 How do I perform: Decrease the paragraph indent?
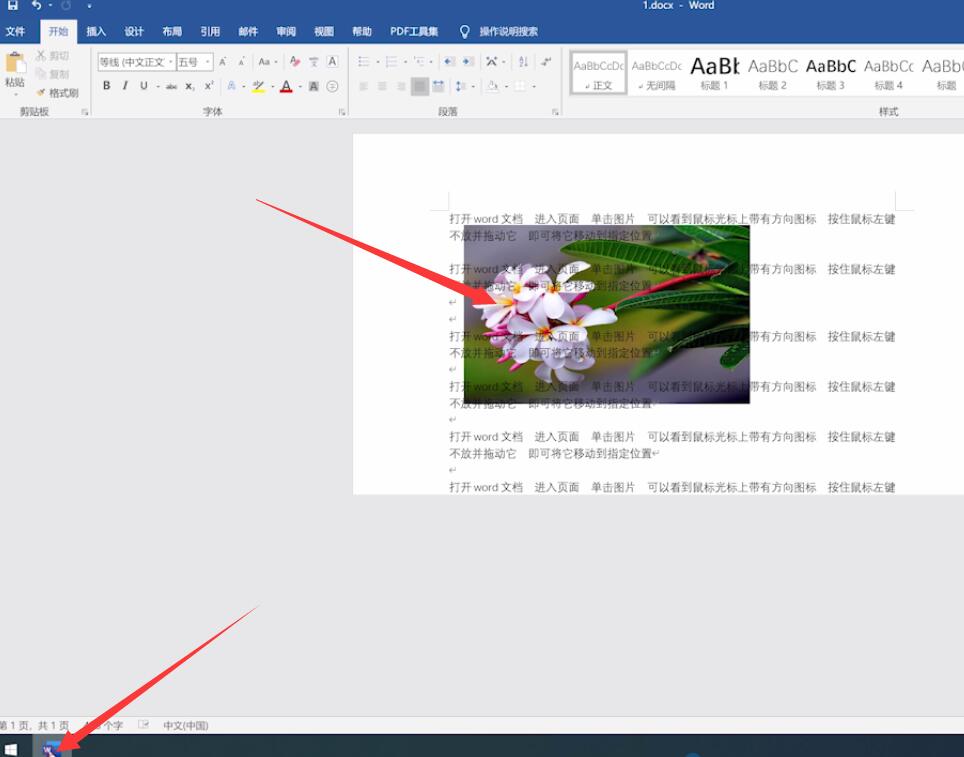[449, 61]
